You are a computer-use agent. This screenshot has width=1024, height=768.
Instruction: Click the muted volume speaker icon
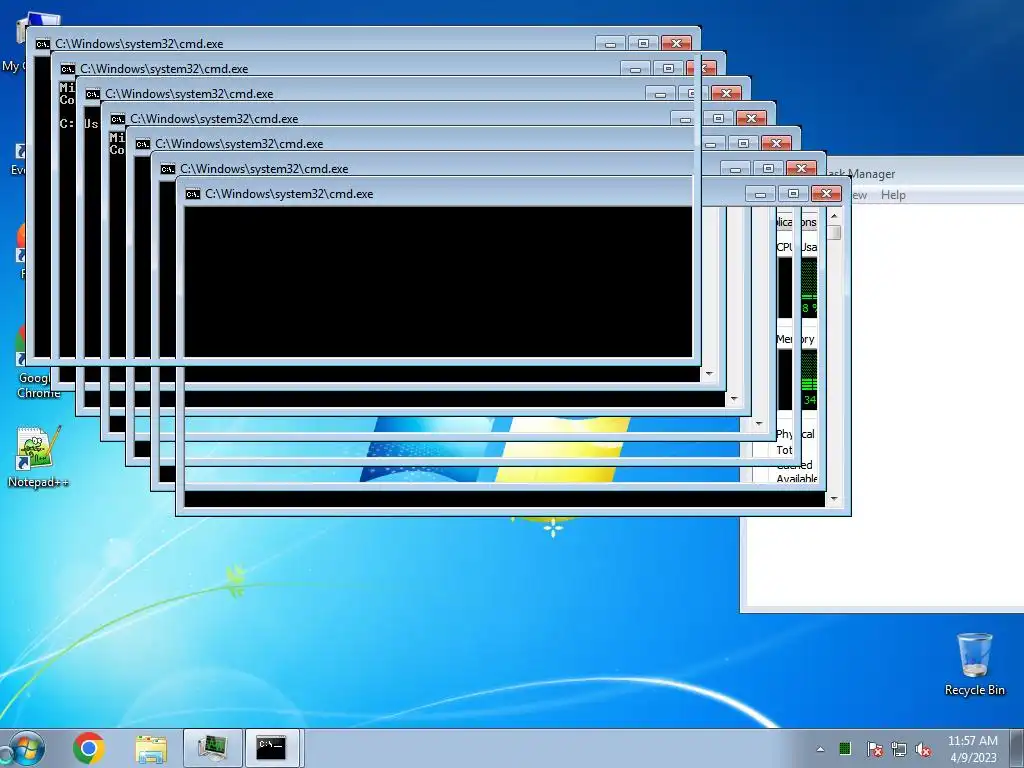(923, 749)
